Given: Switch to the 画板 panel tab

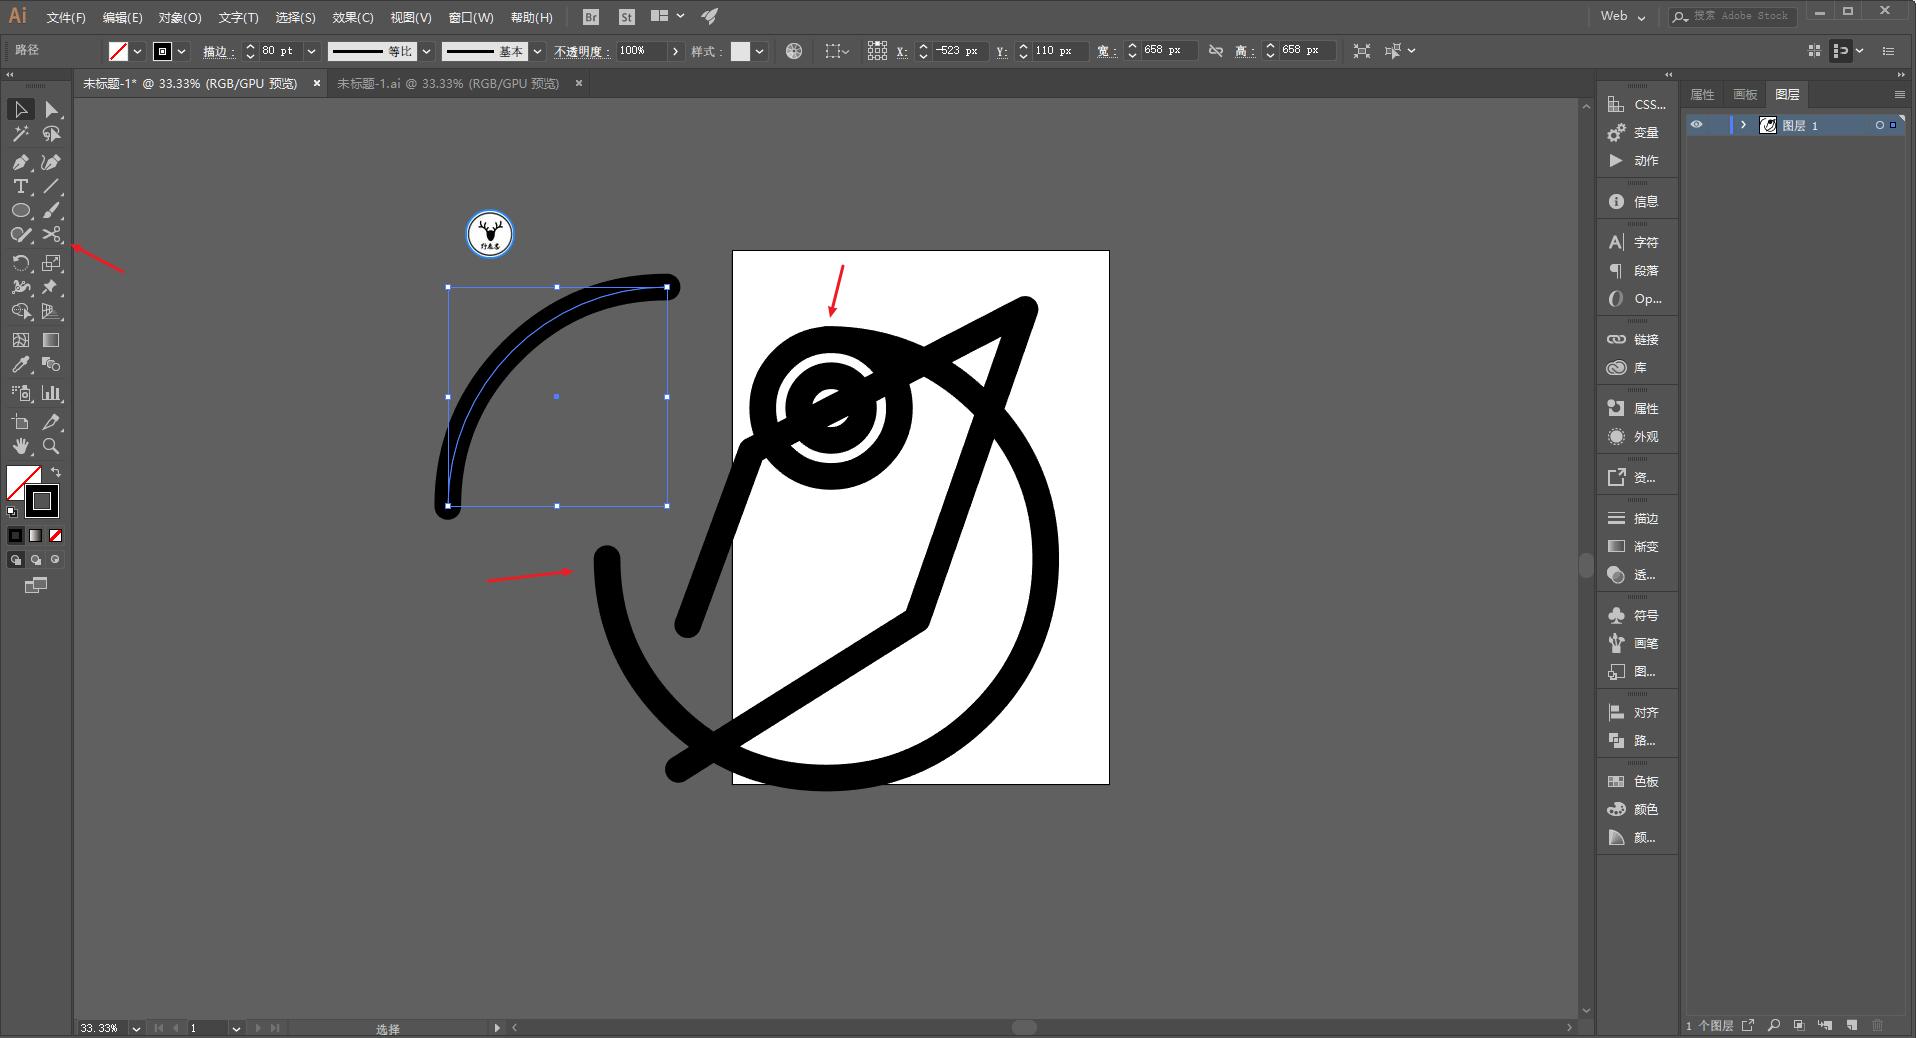Looking at the screenshot, I should [x=1745, y=94].
